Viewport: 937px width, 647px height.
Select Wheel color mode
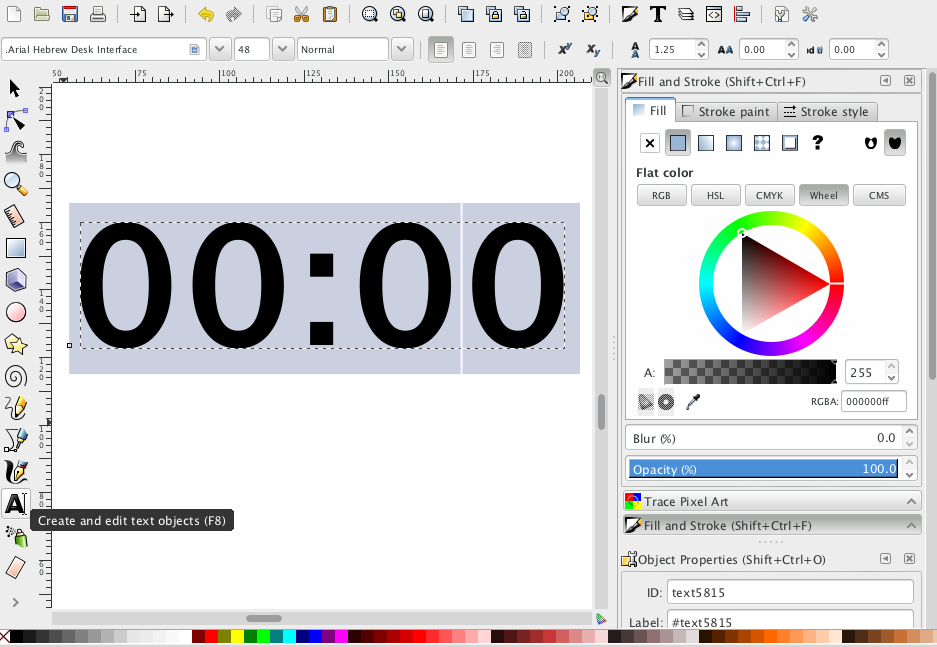(x=823, y=195)
